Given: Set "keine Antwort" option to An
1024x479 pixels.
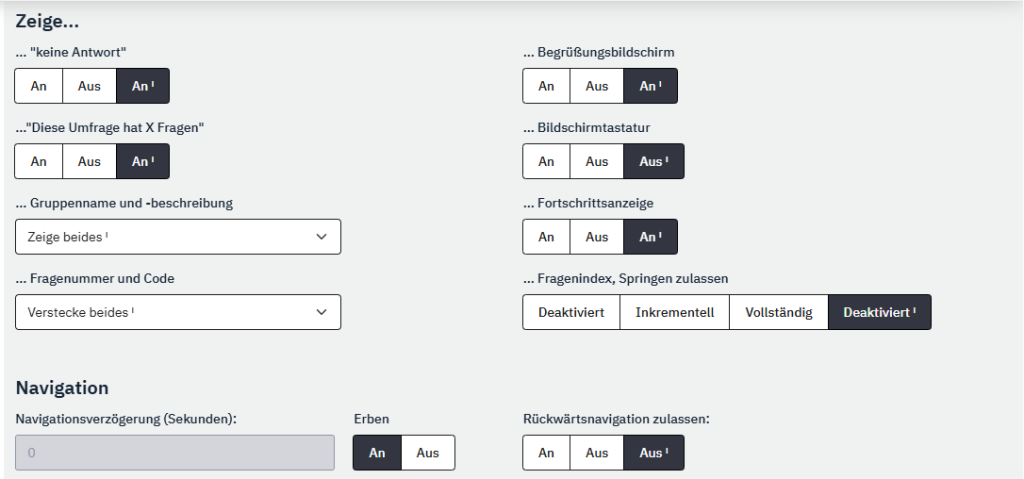Looking at the screenshot, I should click(39, 86).
